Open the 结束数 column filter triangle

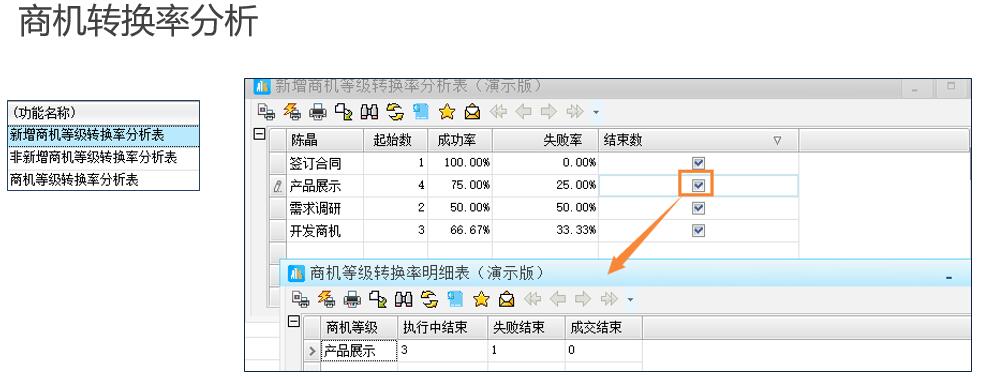pyautogui.click(x=777, y=140)
